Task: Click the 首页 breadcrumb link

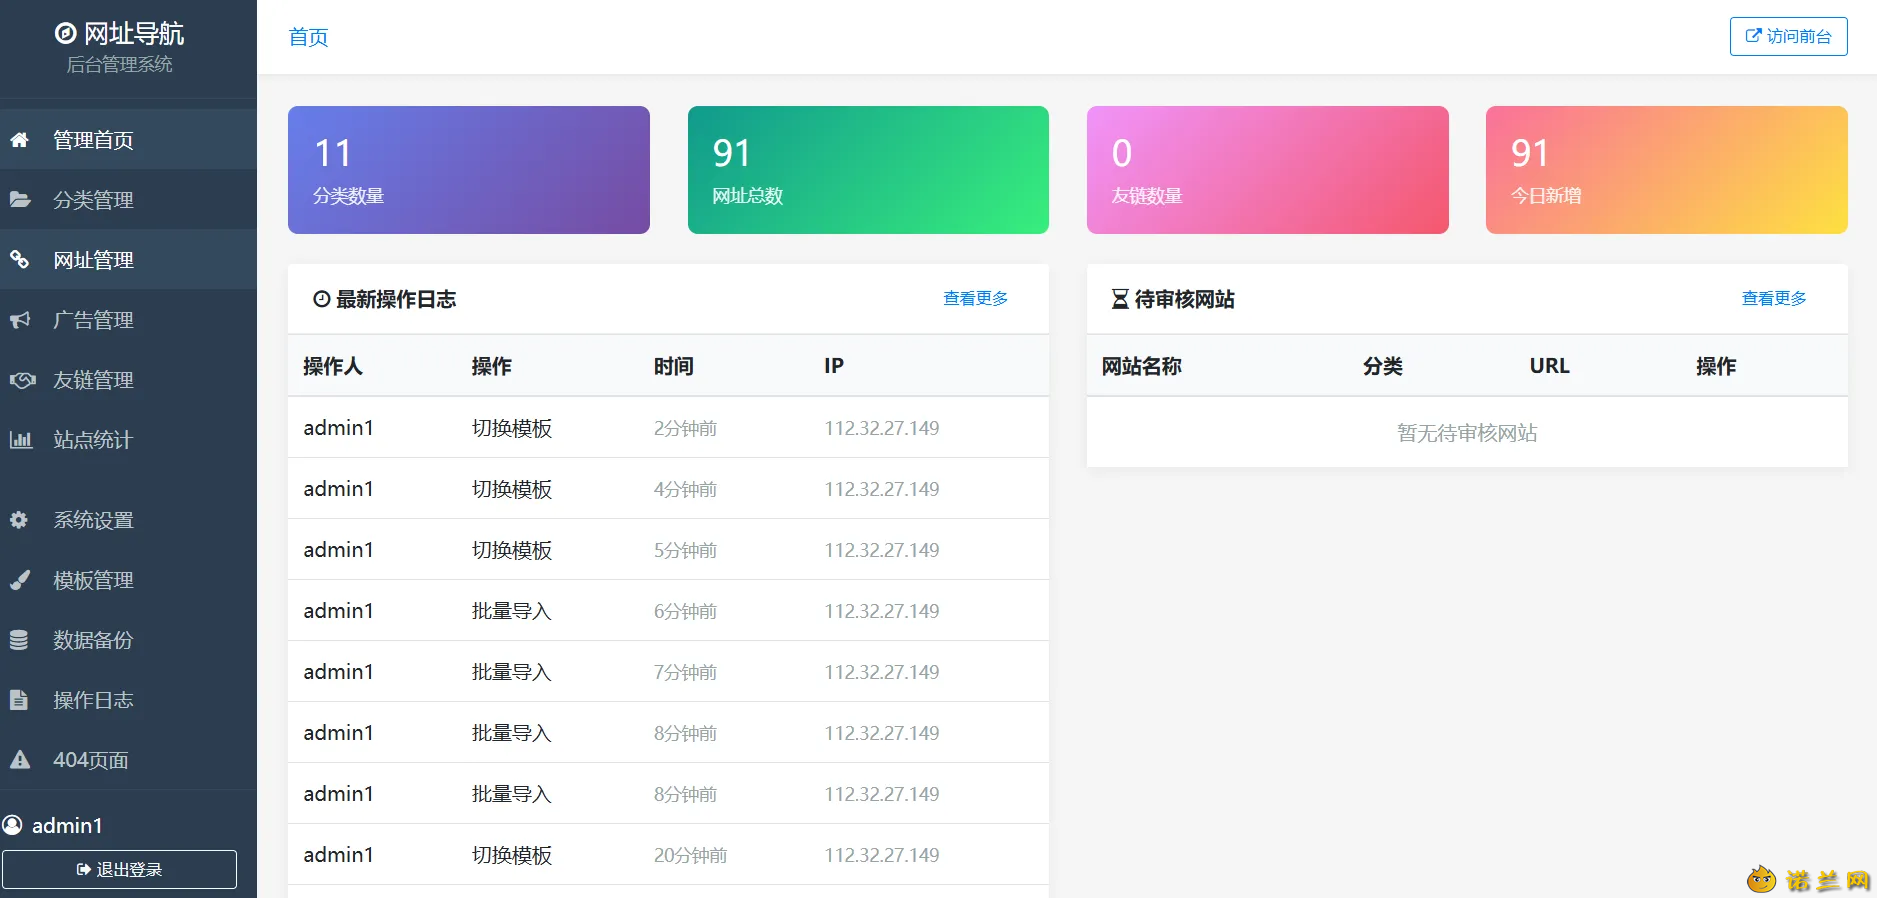Action: pos(308,37)
